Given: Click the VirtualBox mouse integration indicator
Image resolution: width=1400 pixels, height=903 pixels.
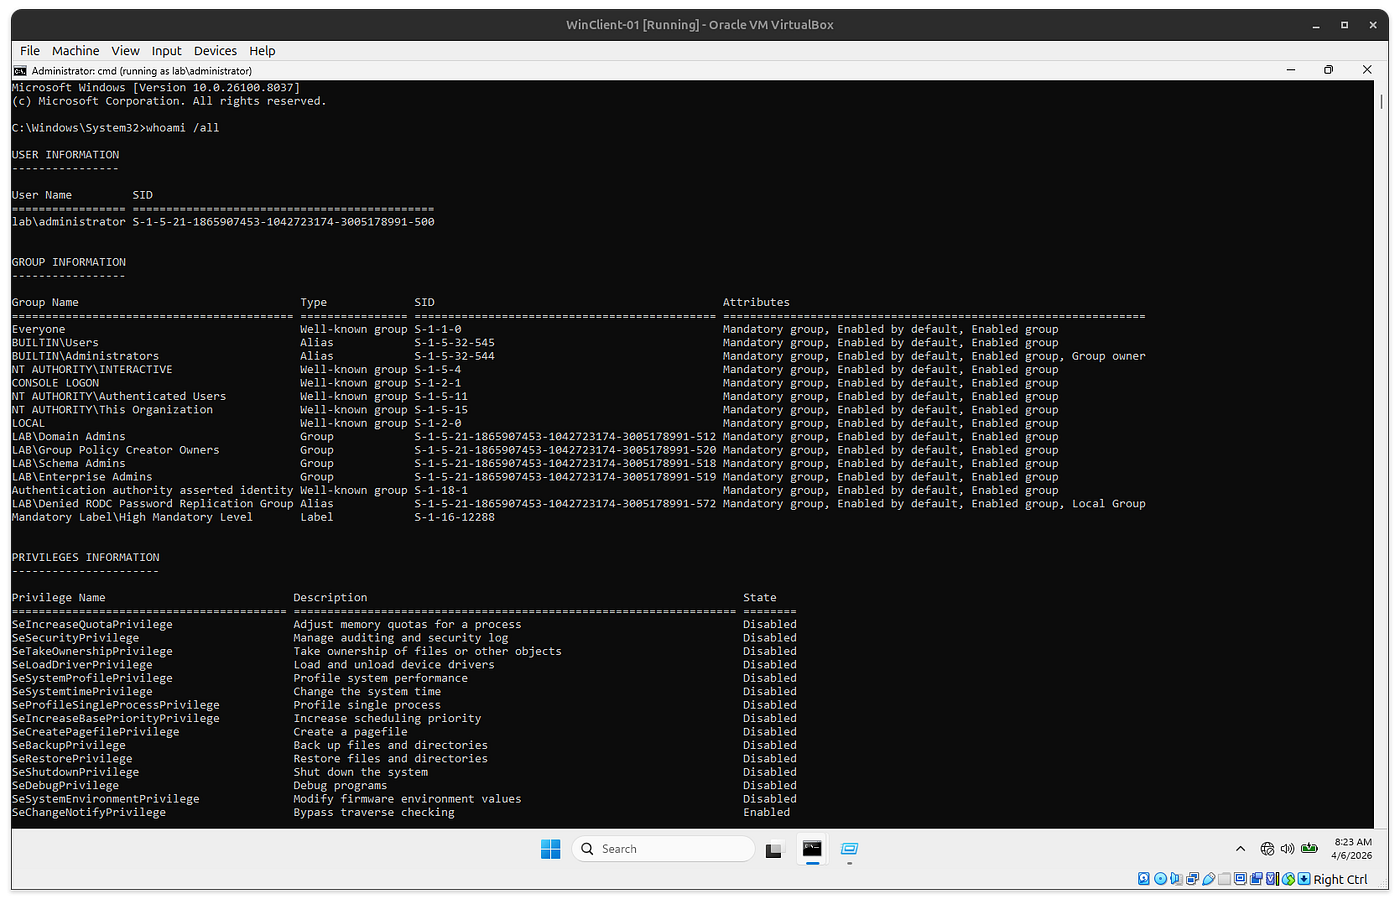Looking at the screenshot, I should (1288, 879).
